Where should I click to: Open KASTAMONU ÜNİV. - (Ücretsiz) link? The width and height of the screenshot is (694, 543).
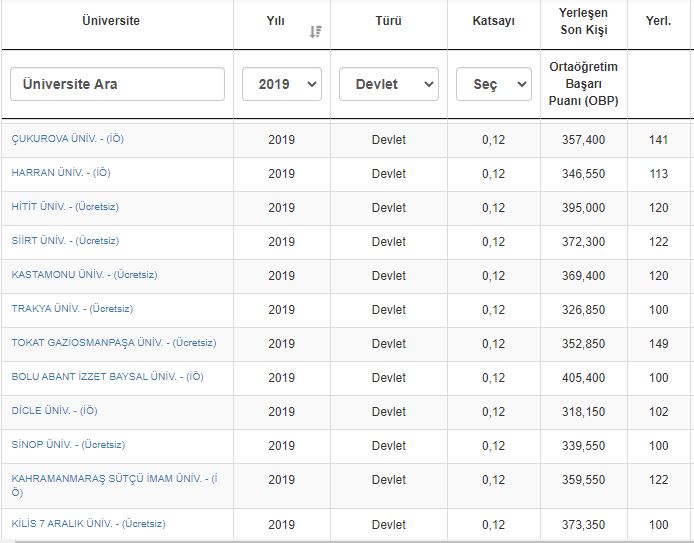84,275
